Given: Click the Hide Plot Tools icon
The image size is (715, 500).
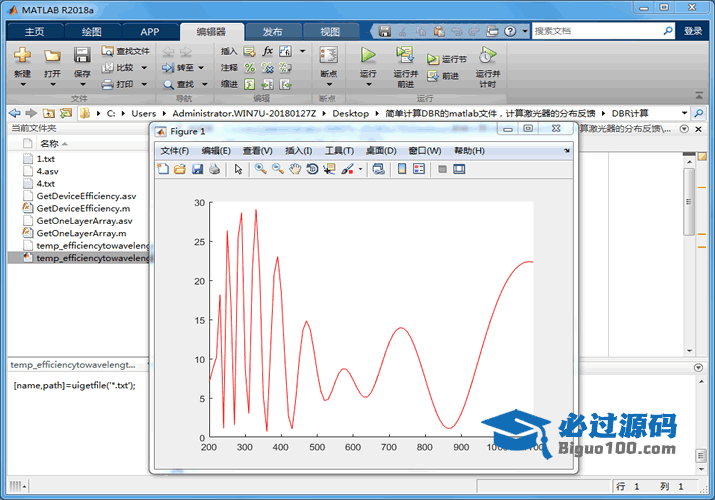Looking at the screenshot, I should pos(442,169).
